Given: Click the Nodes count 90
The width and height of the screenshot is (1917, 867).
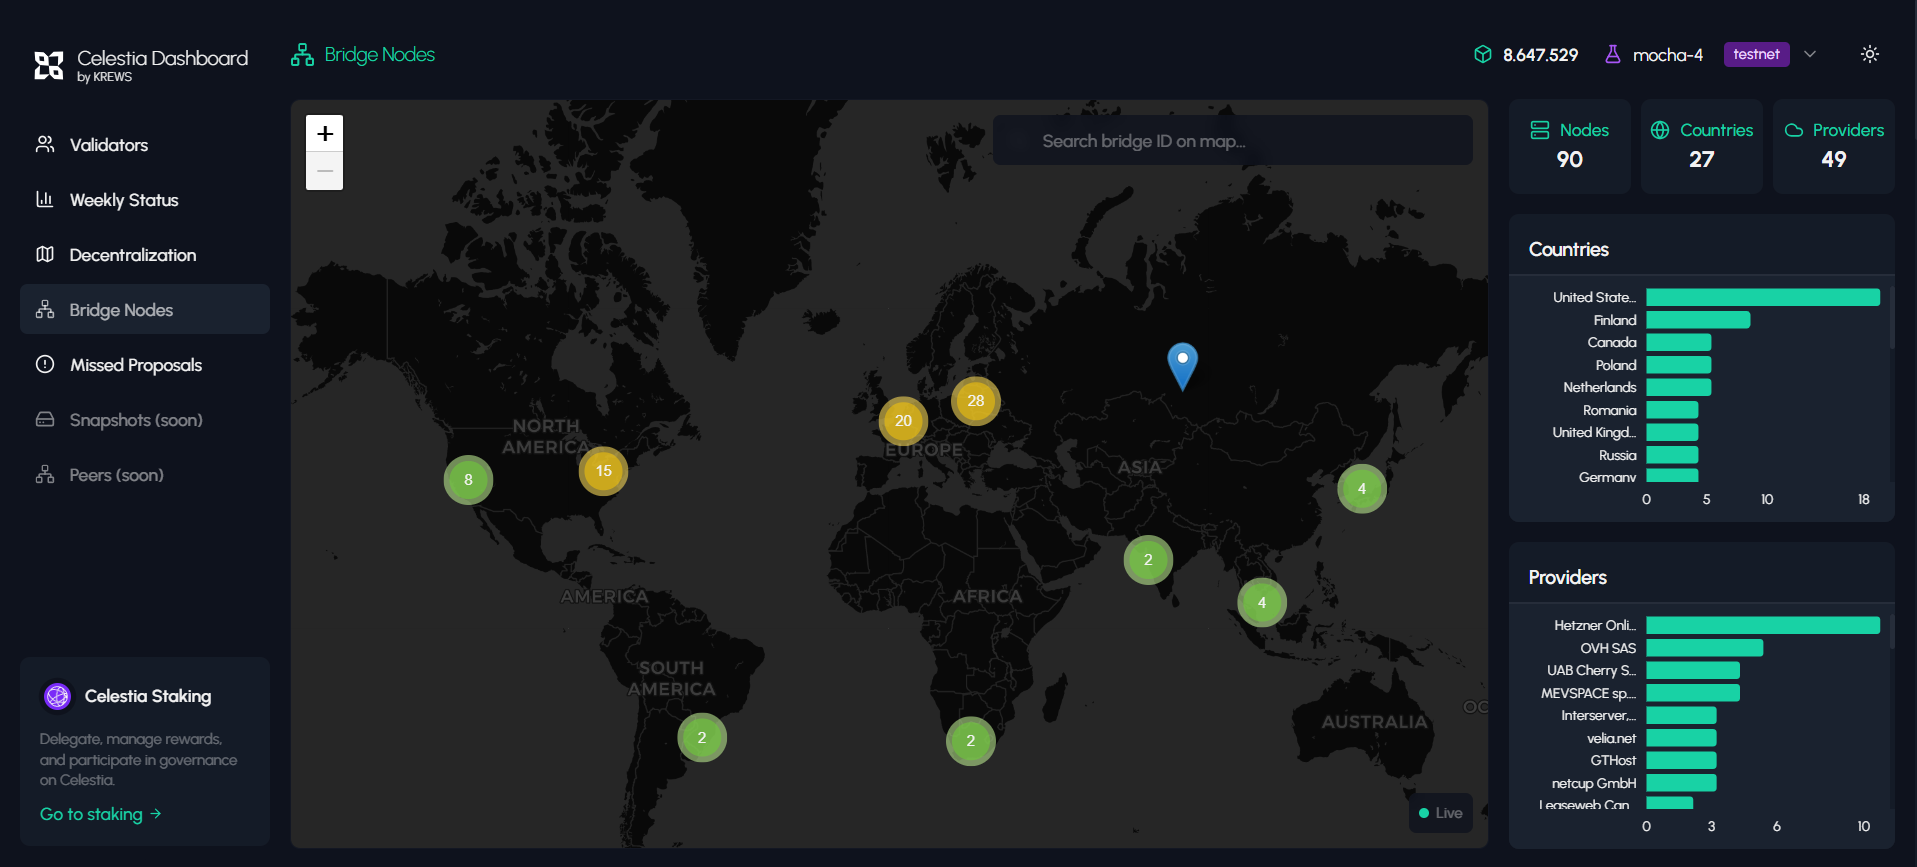Looking at the screenshot, I should point(1570,159).
